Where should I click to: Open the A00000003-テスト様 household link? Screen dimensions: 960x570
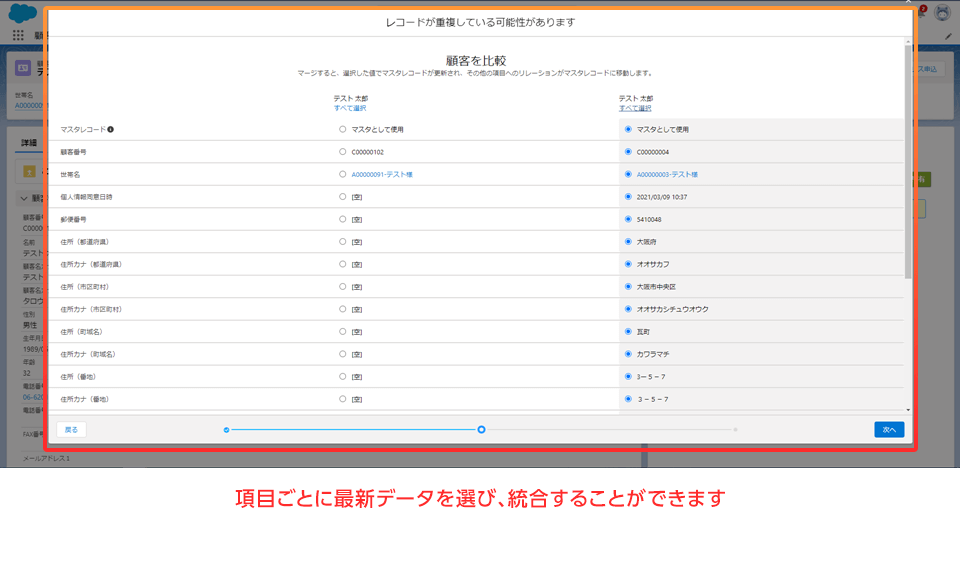click(x=667, y=174)
